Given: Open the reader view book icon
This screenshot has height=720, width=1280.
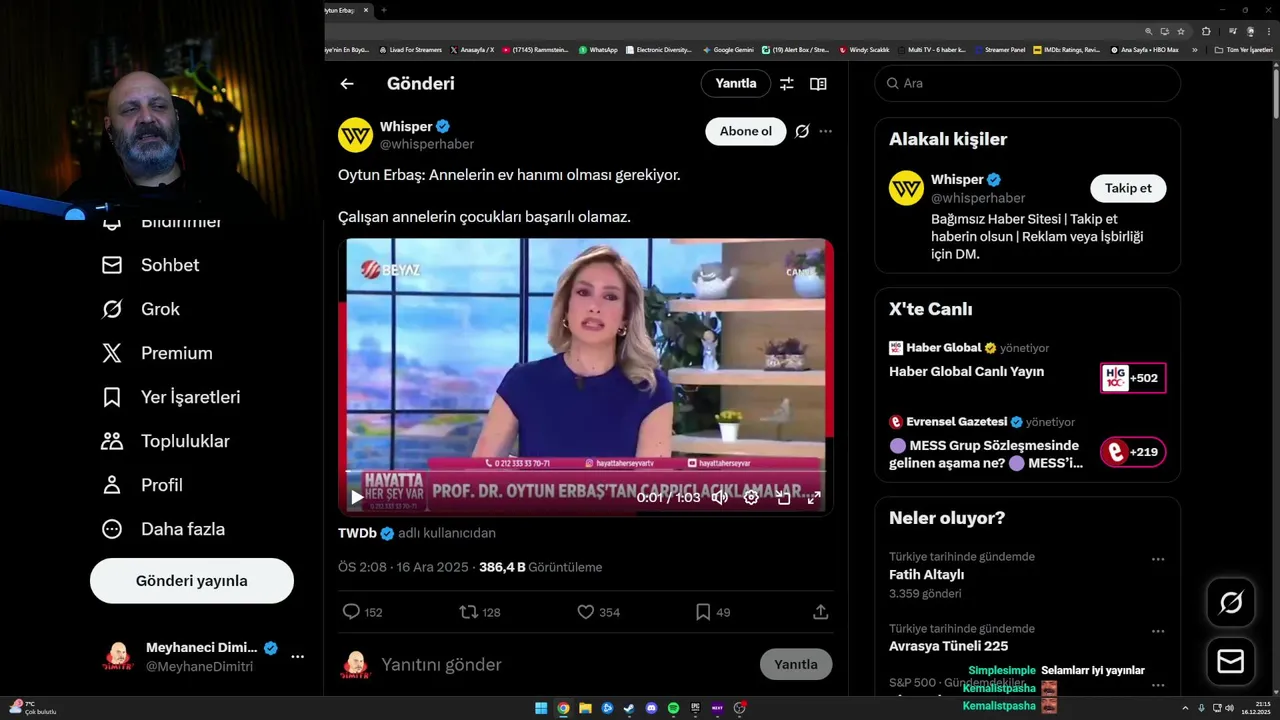Looking at the screenshot, I should (818, 84).
